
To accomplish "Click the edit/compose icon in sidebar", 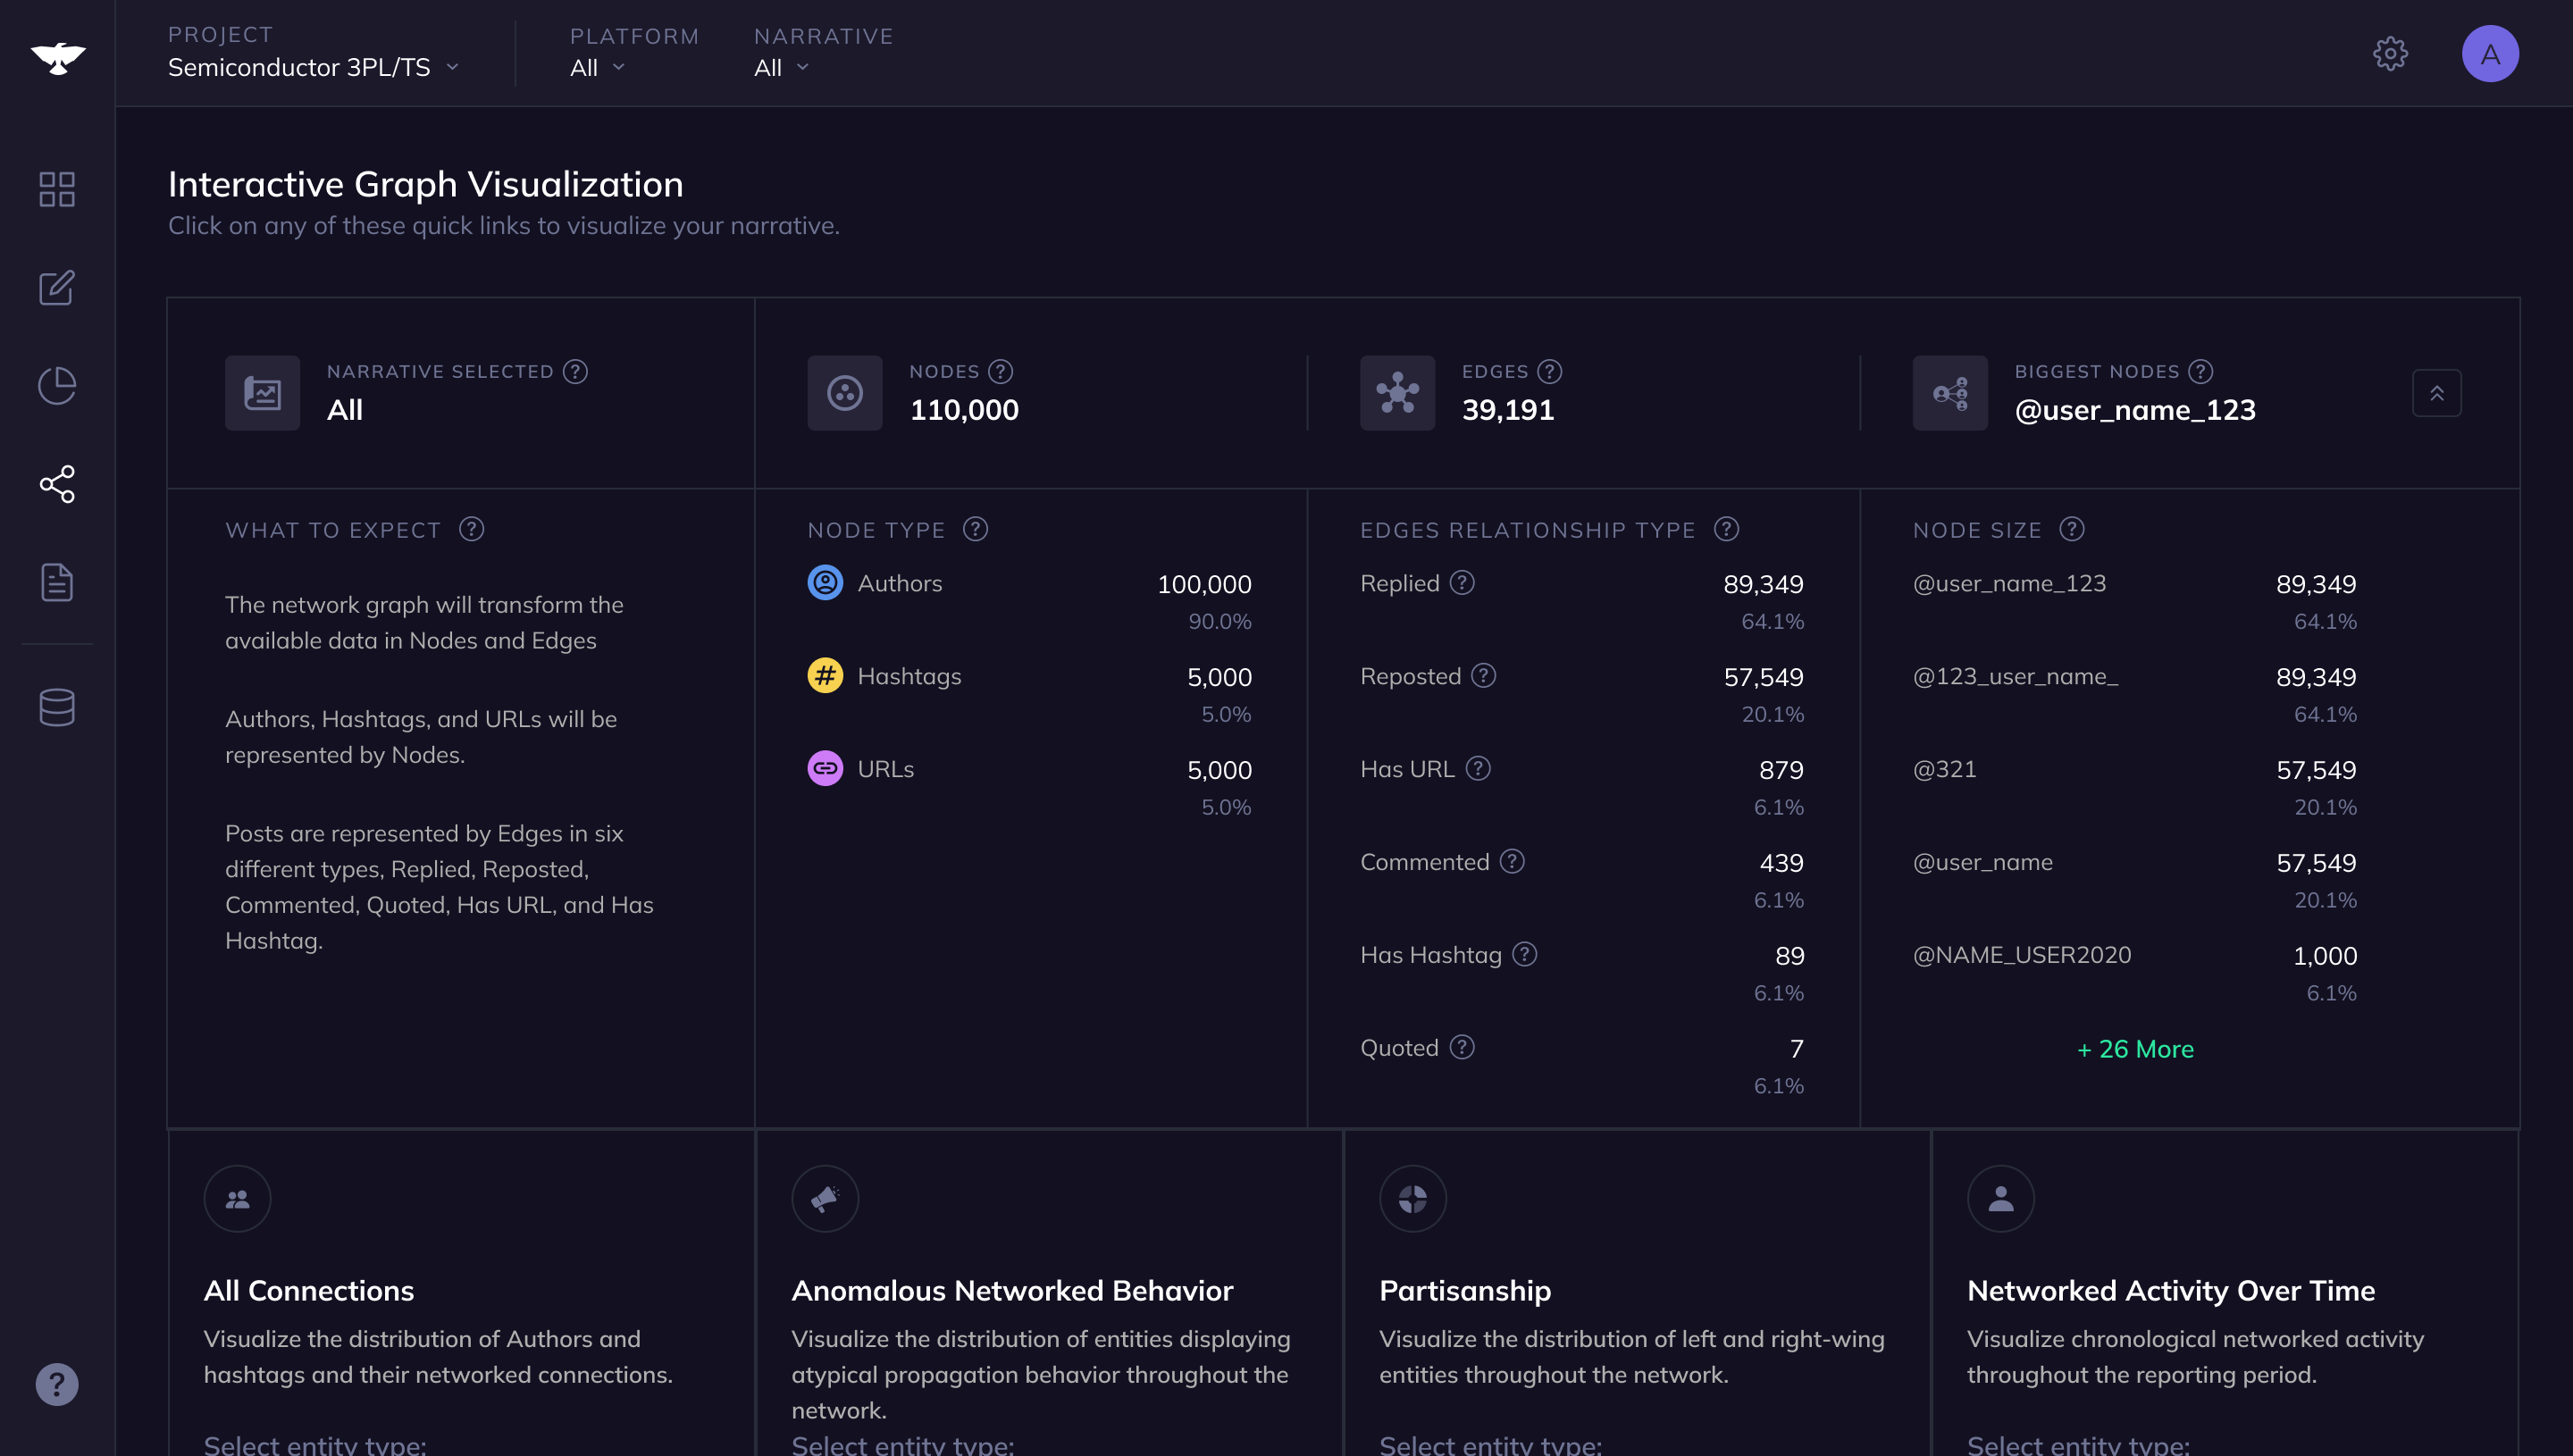I will 57,288.
